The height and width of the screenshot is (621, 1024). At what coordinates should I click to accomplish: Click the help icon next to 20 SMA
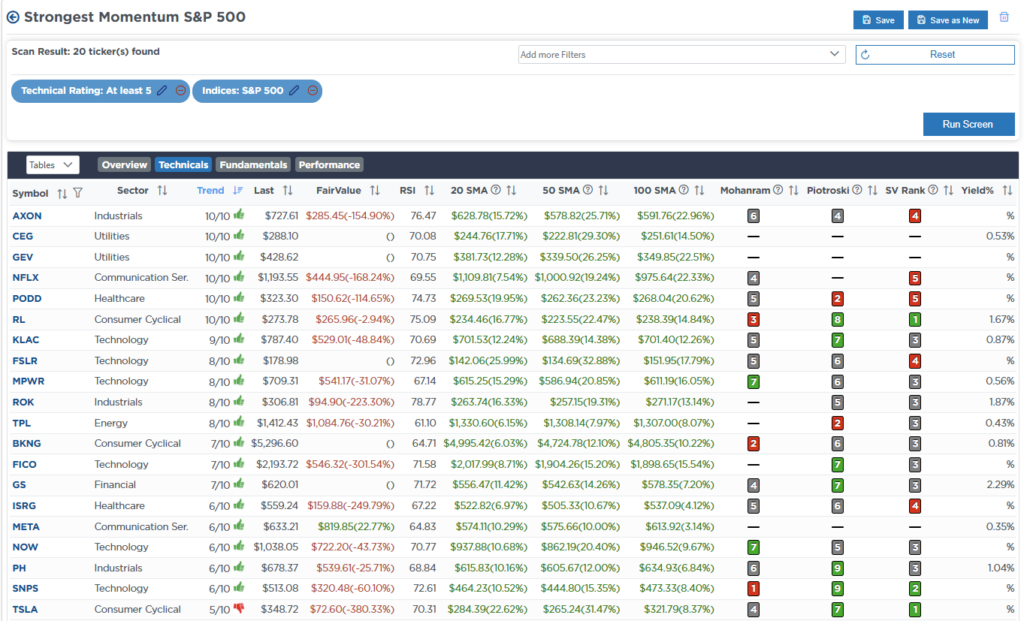tap(497, 191)
